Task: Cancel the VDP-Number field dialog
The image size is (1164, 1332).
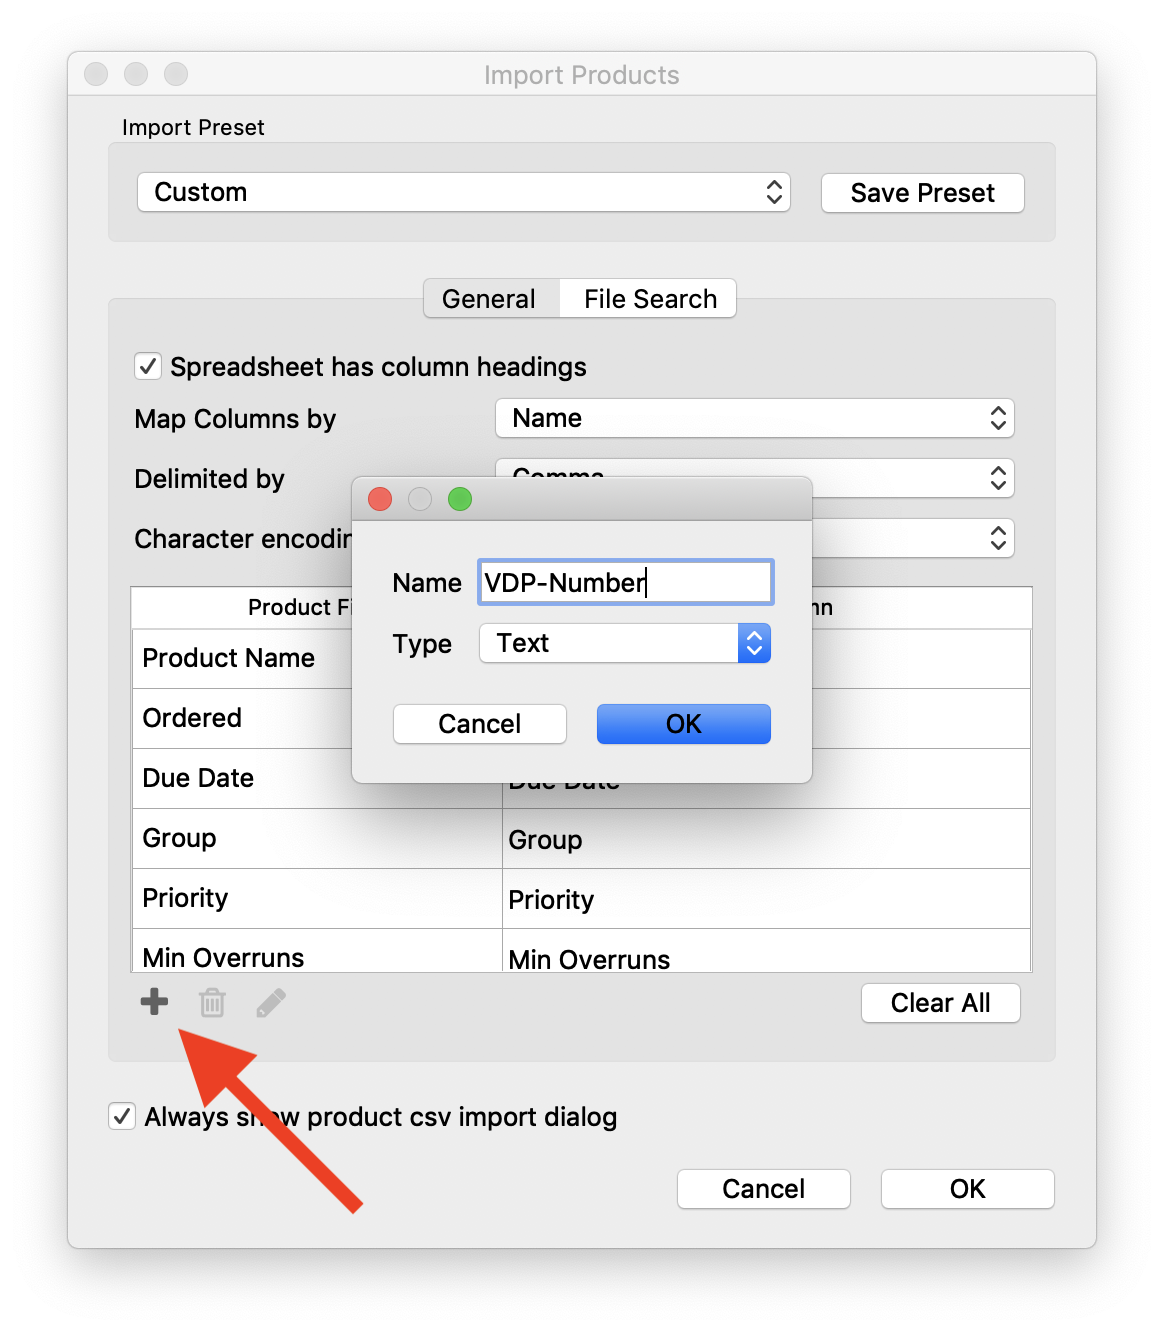Action: 479,723
